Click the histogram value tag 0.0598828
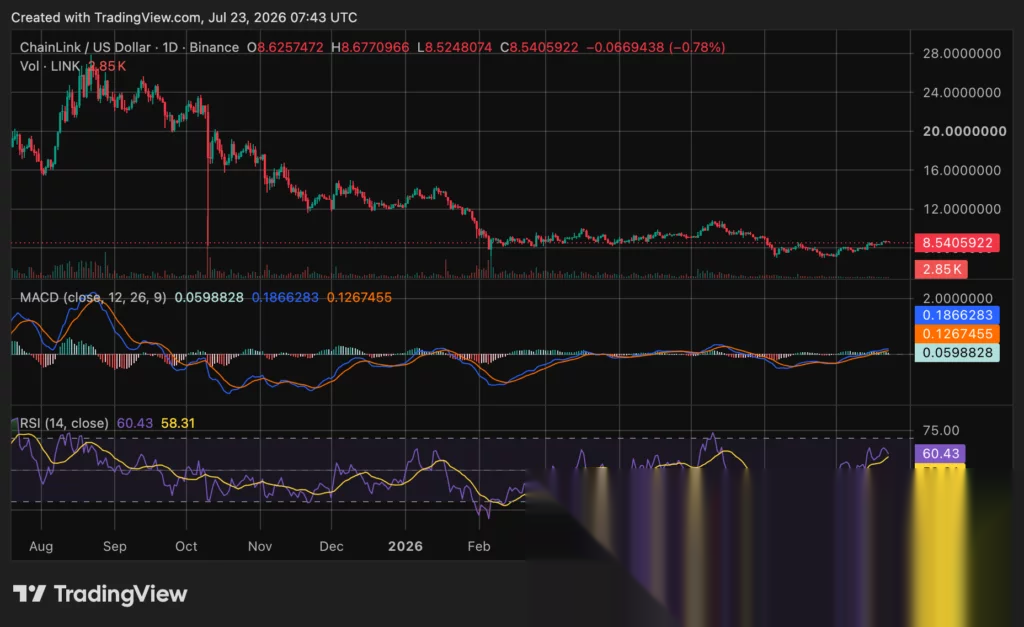The width and height of the screenshot is (1024, 627). point(957,353)
